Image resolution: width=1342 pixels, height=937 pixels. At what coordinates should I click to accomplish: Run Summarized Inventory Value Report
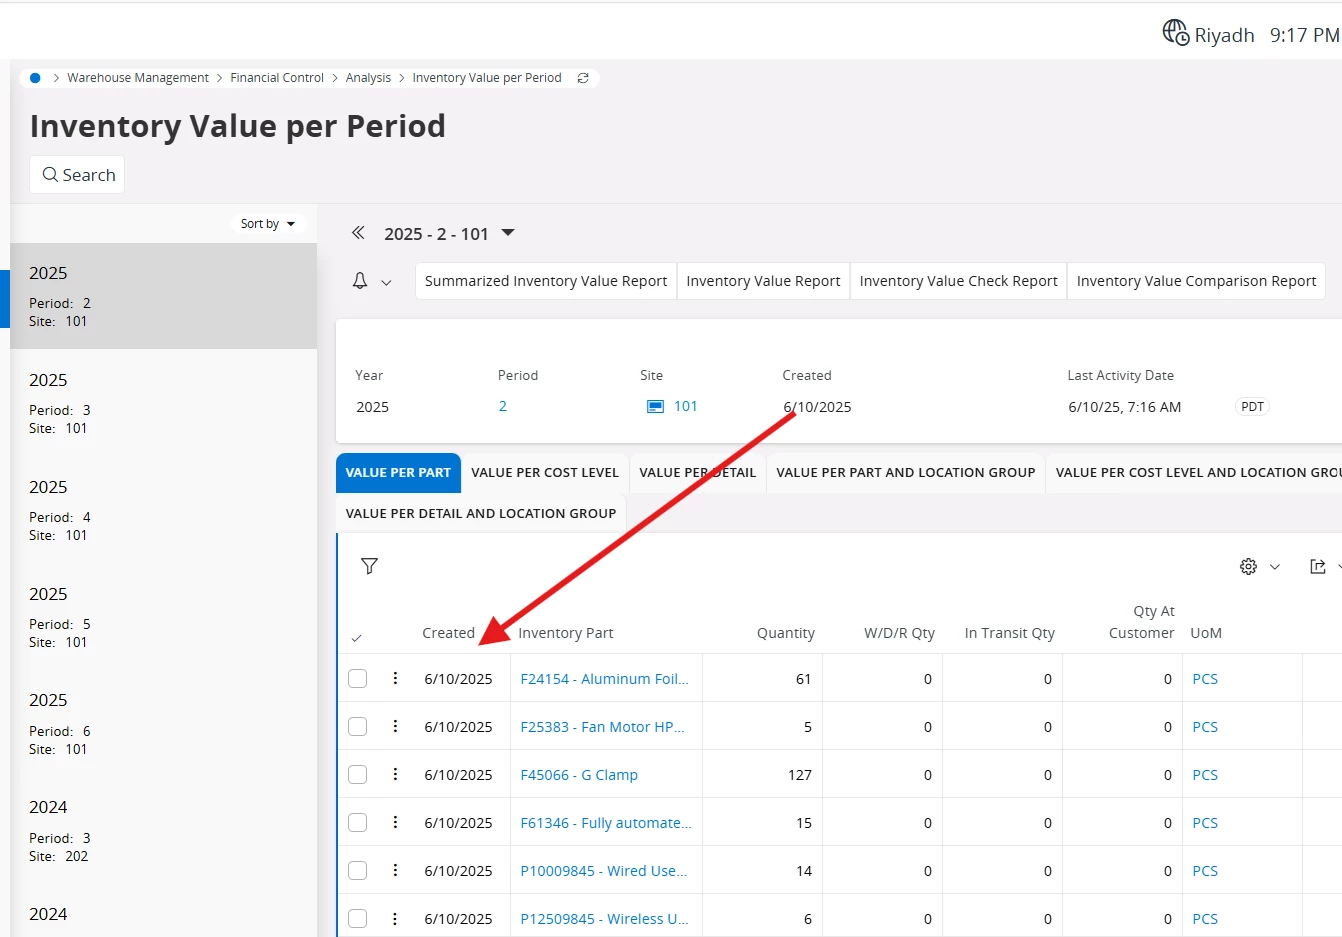point(546,281)
